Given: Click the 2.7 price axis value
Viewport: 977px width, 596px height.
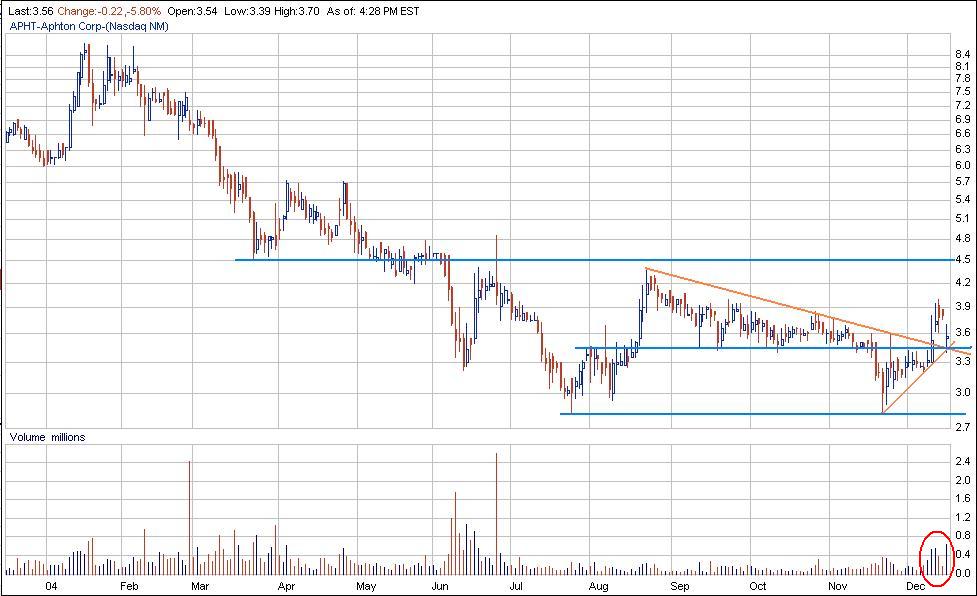Looking at the screenshot, I should [x=962, y=427].
